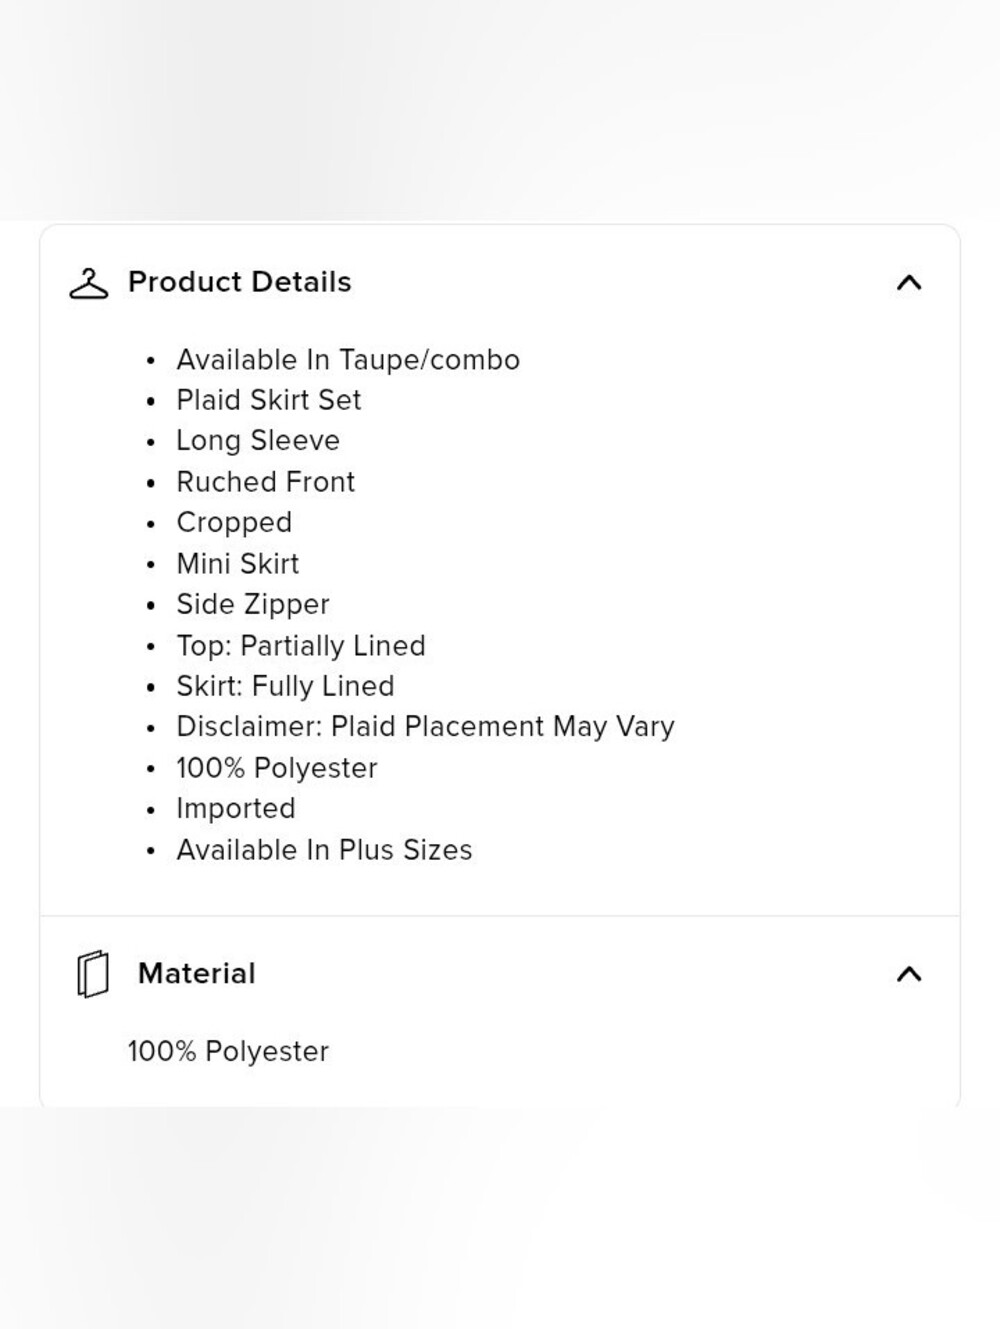Click 'Skirt: Fully Lined' text
Viewport: 1000px width, 1329px height.
[285, 686]
